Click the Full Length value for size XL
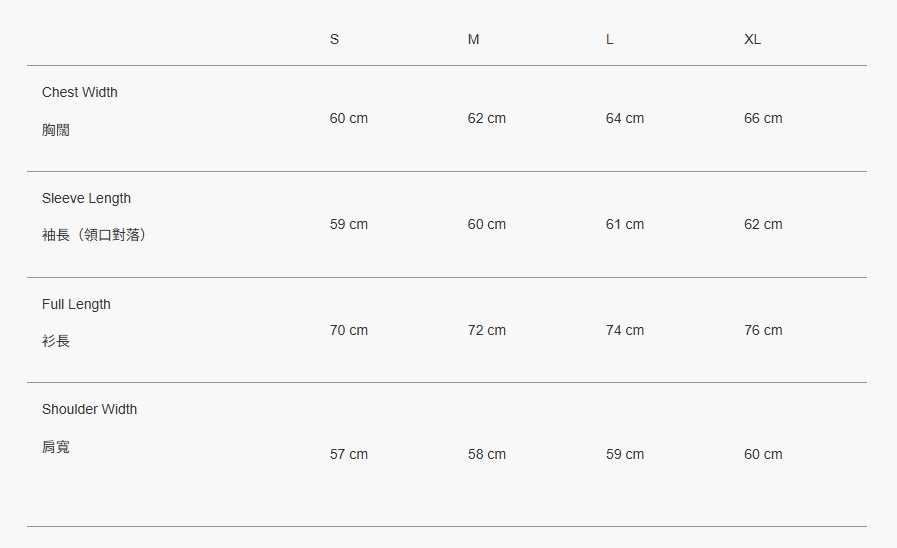 763,330
